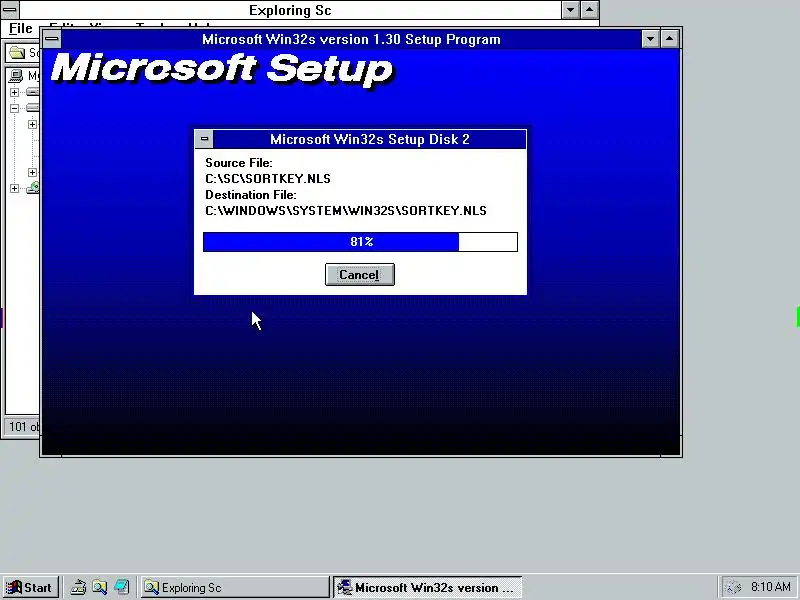The width and height of the screenshot is (800, 600).
Task: Click the Microsoft Win32s Setup Disk 2 title bar
Action: 369,139
